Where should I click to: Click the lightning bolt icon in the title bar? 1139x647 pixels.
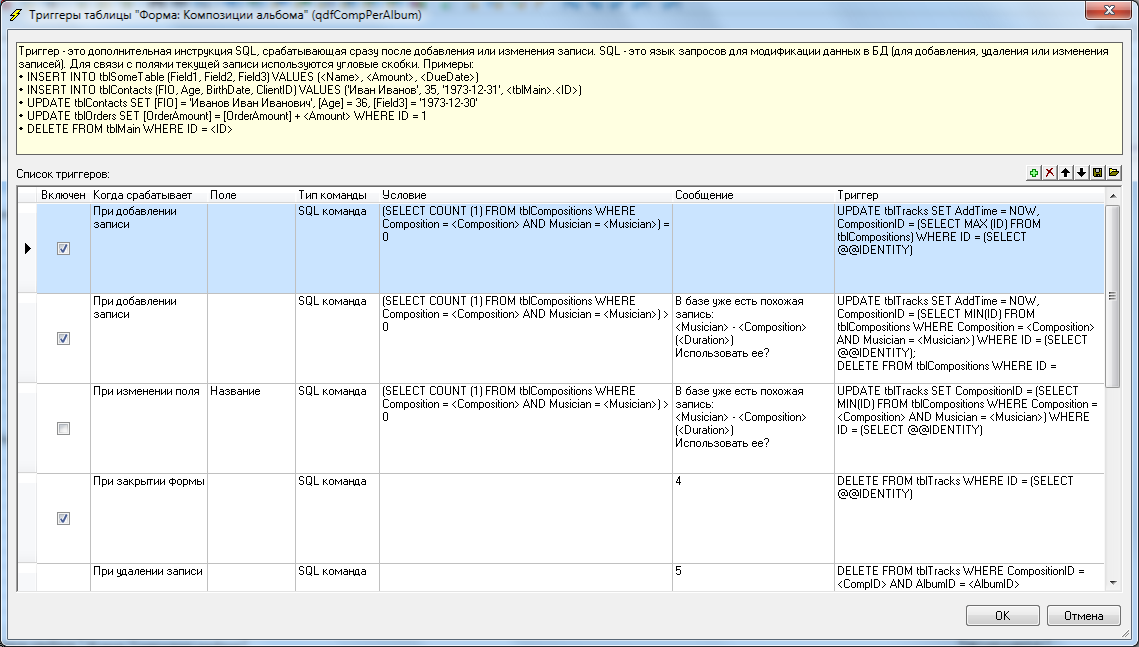click(15, 14)
